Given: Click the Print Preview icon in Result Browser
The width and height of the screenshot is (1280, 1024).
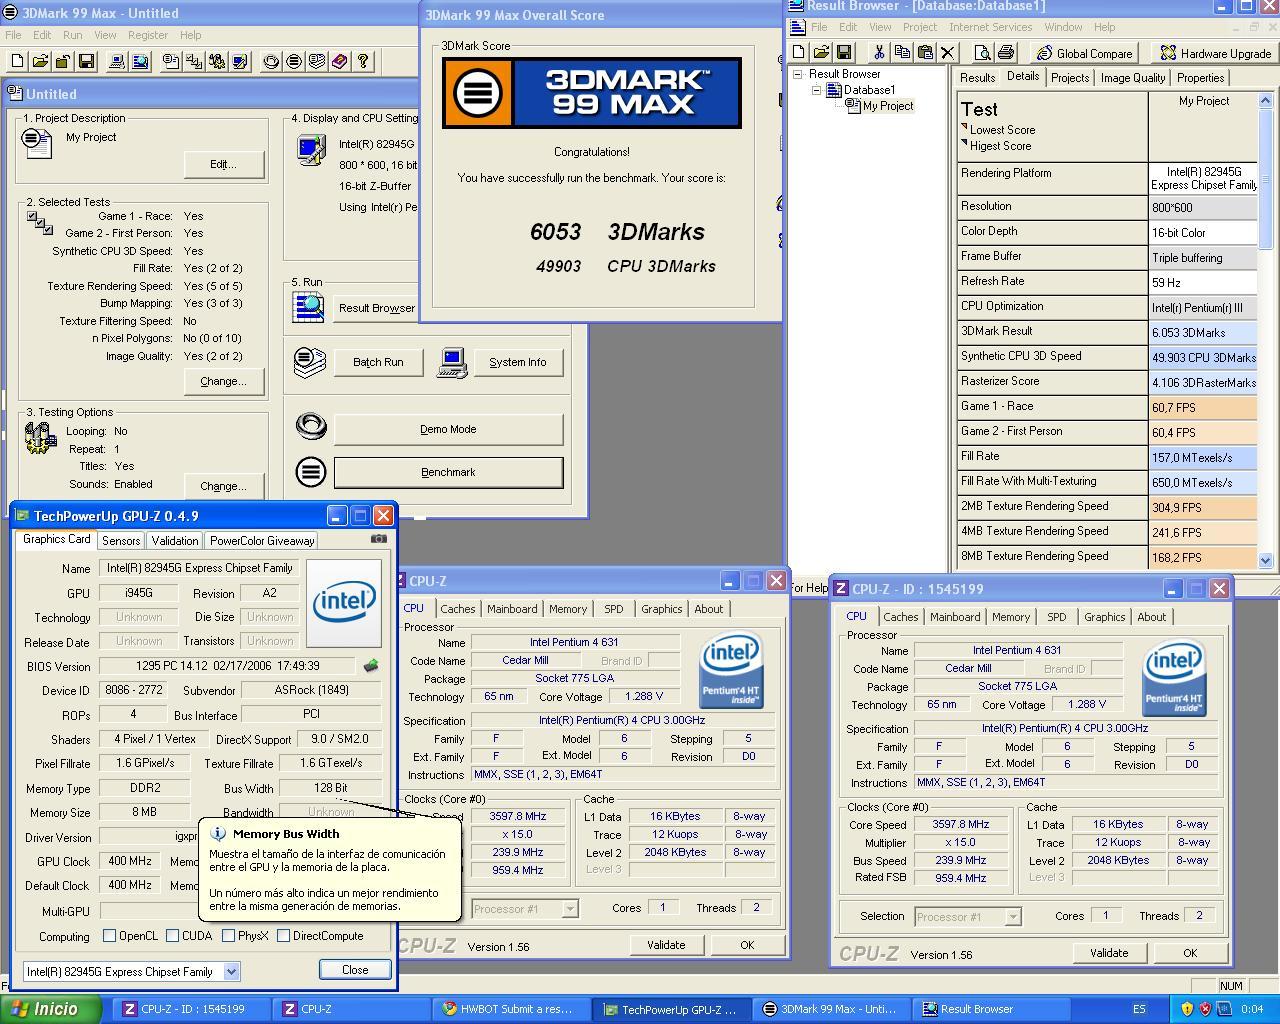Looking at the screenshot, I should tap(982, 52).
